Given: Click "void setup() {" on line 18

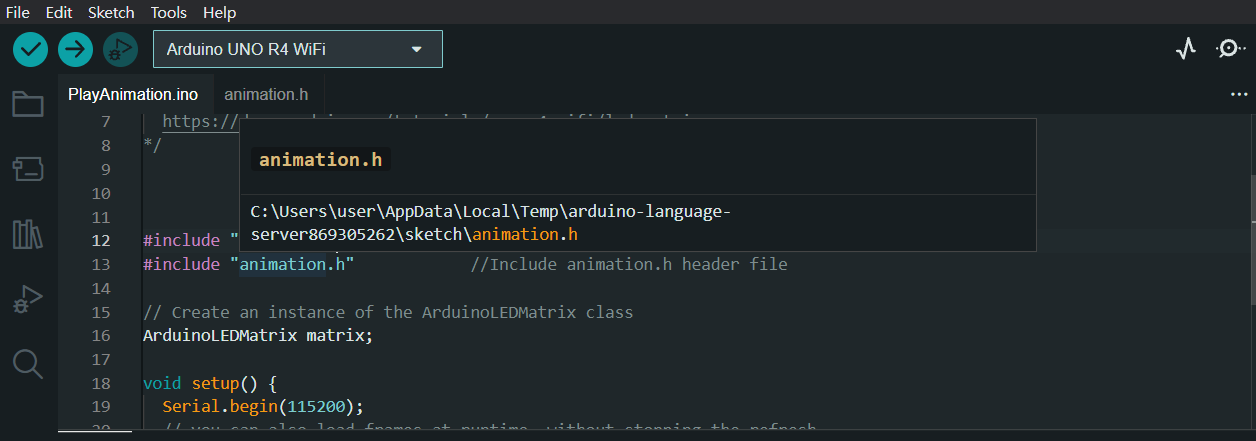Looking at the screenshot, I should click(x=210, y=384).
